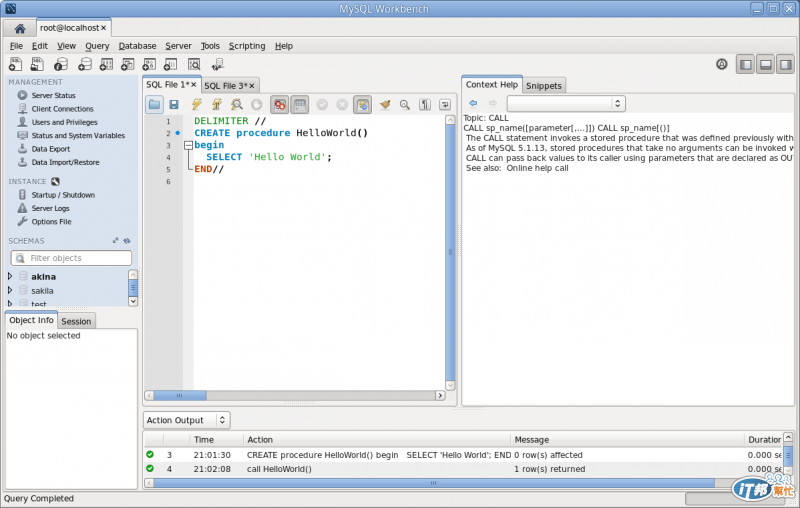Open Options File
This screenshot has width=800, height=508.
pos(51,221)
